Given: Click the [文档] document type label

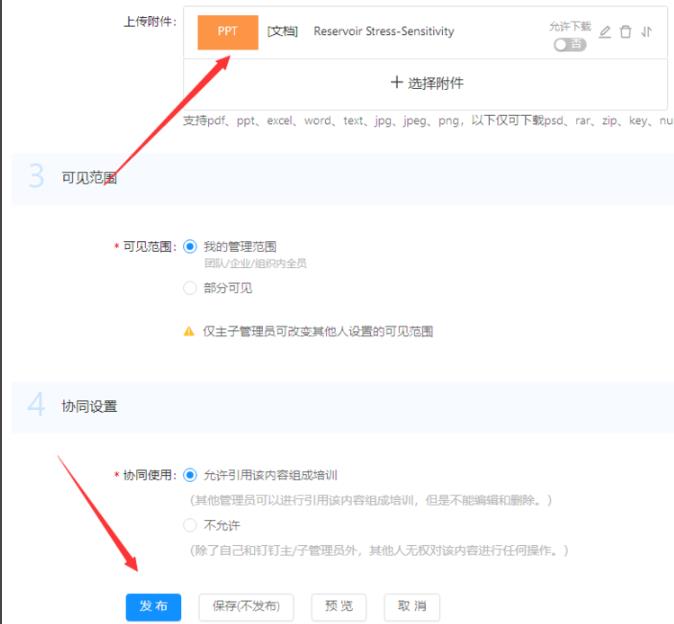Looking at the screenshot, I should pyautogui.click(x=283, y=32).
